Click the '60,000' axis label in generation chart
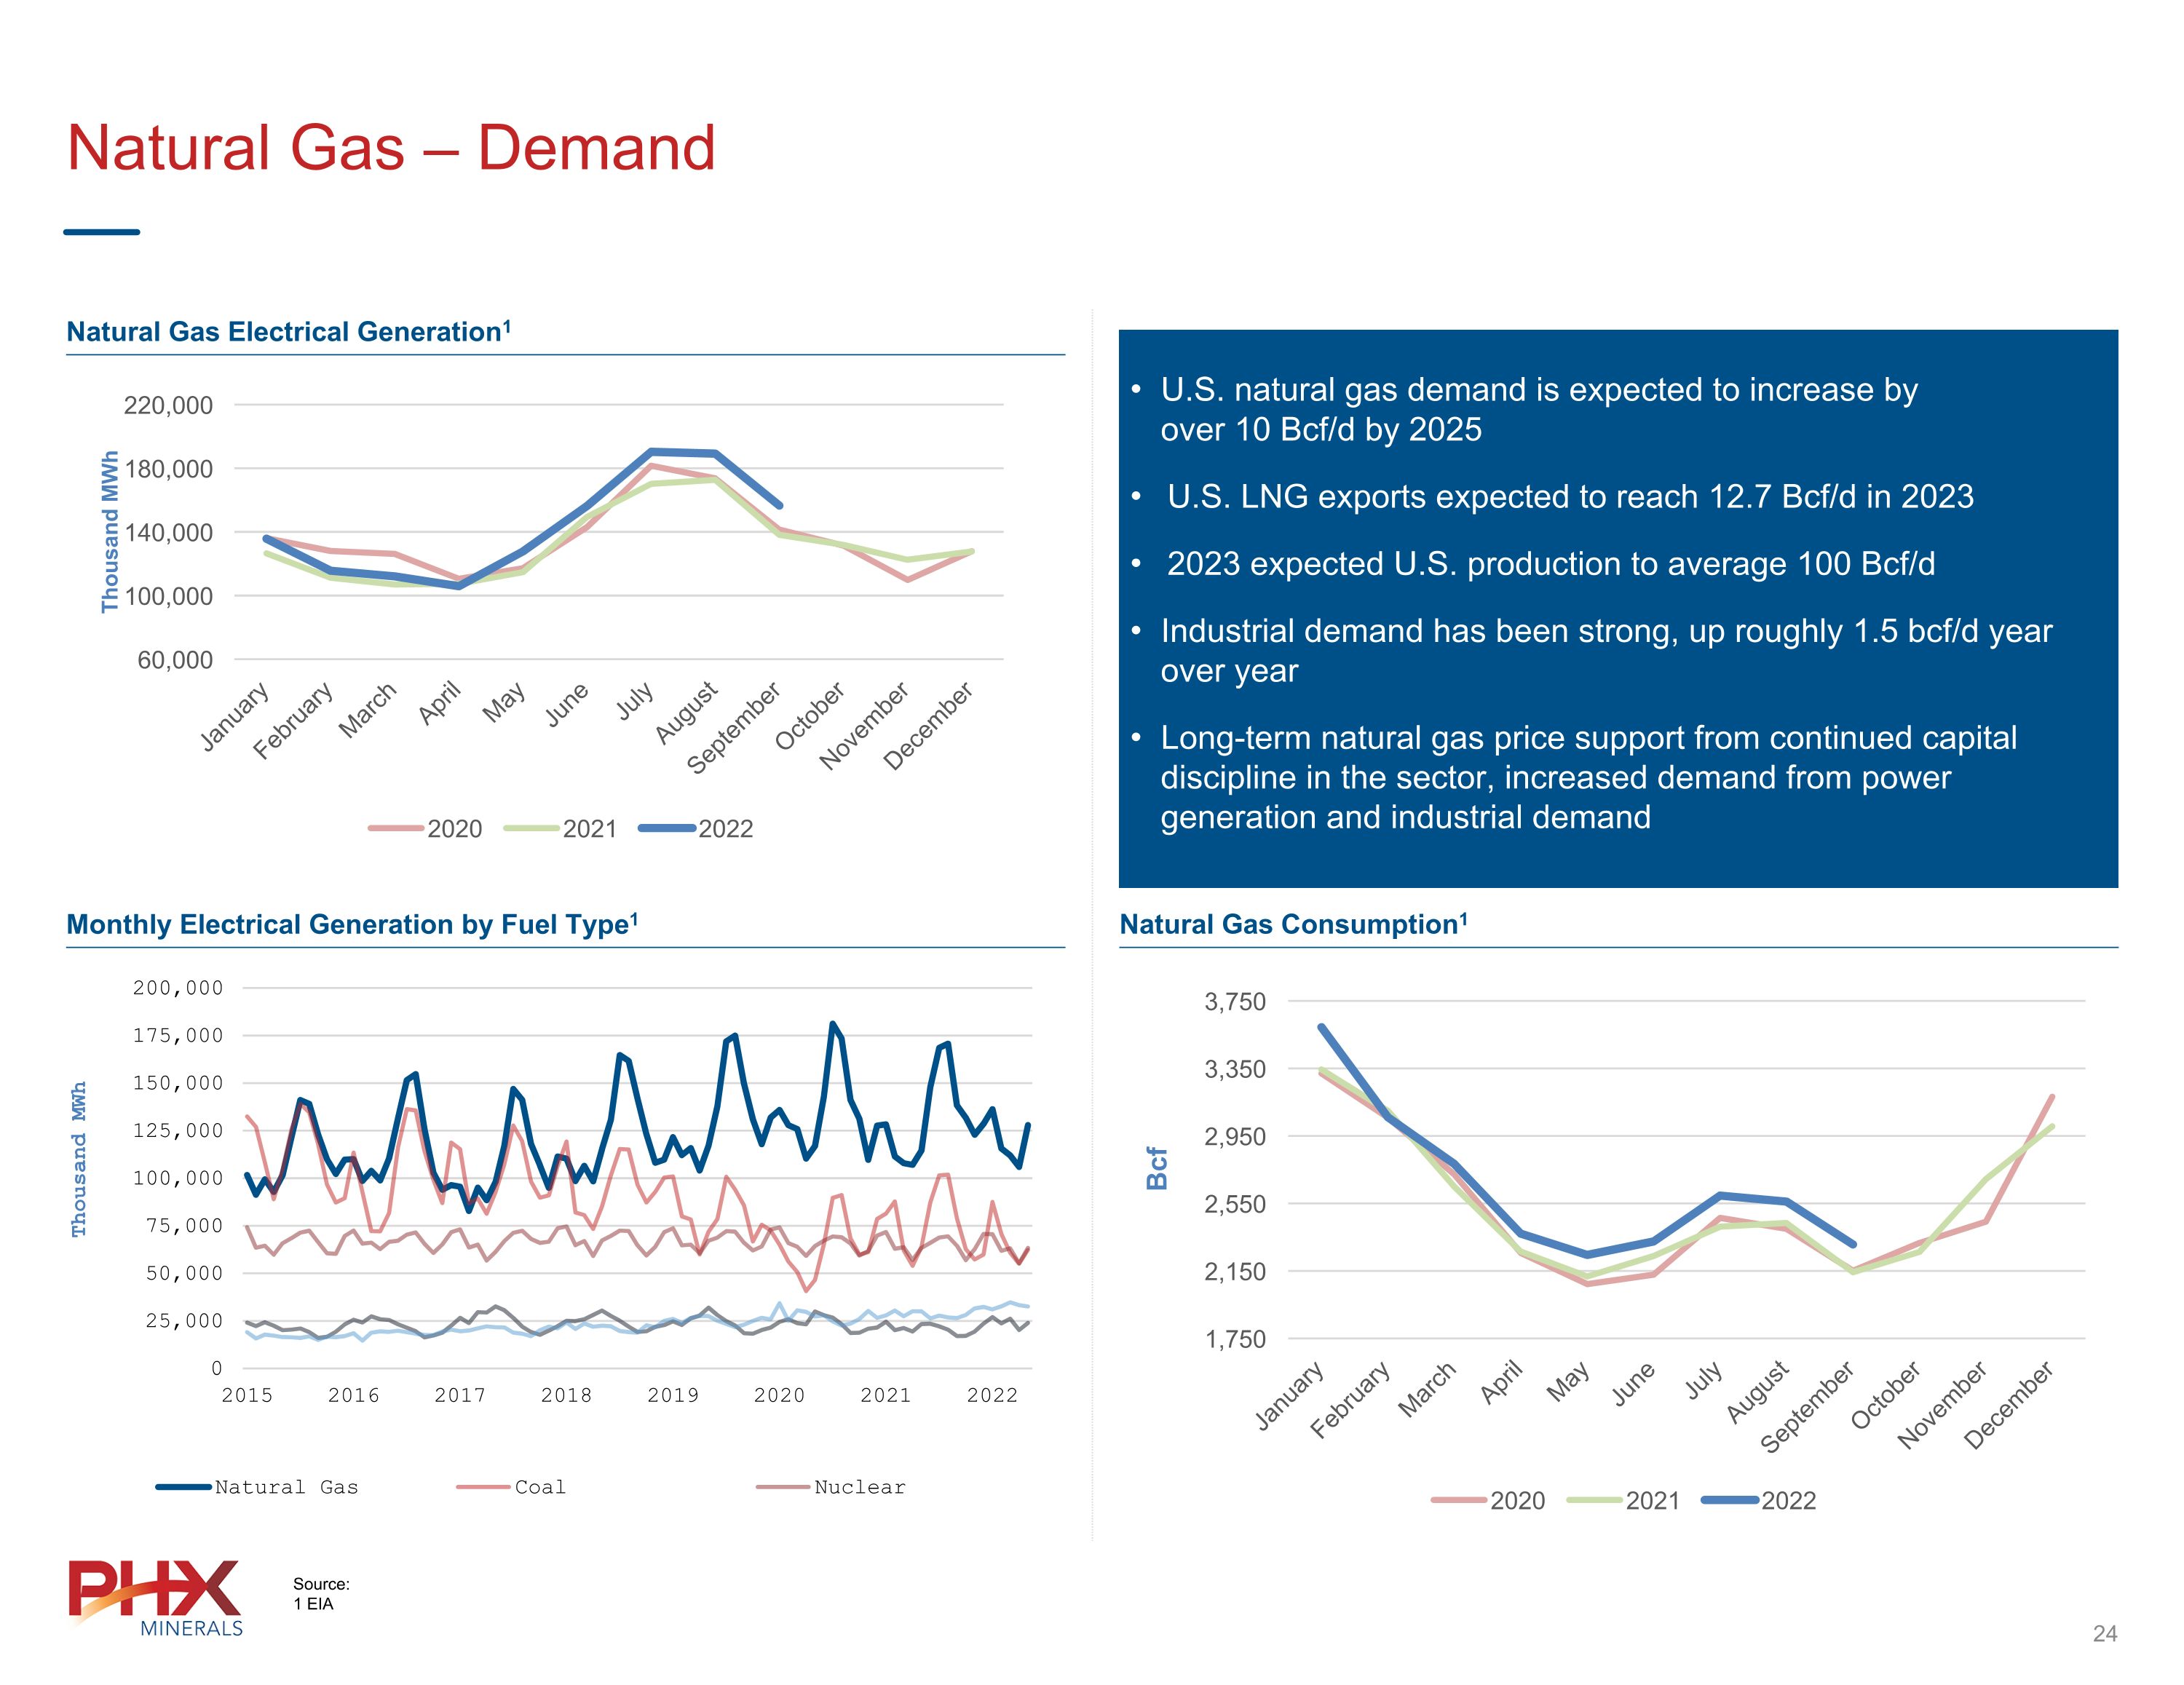 coord(175,660)
